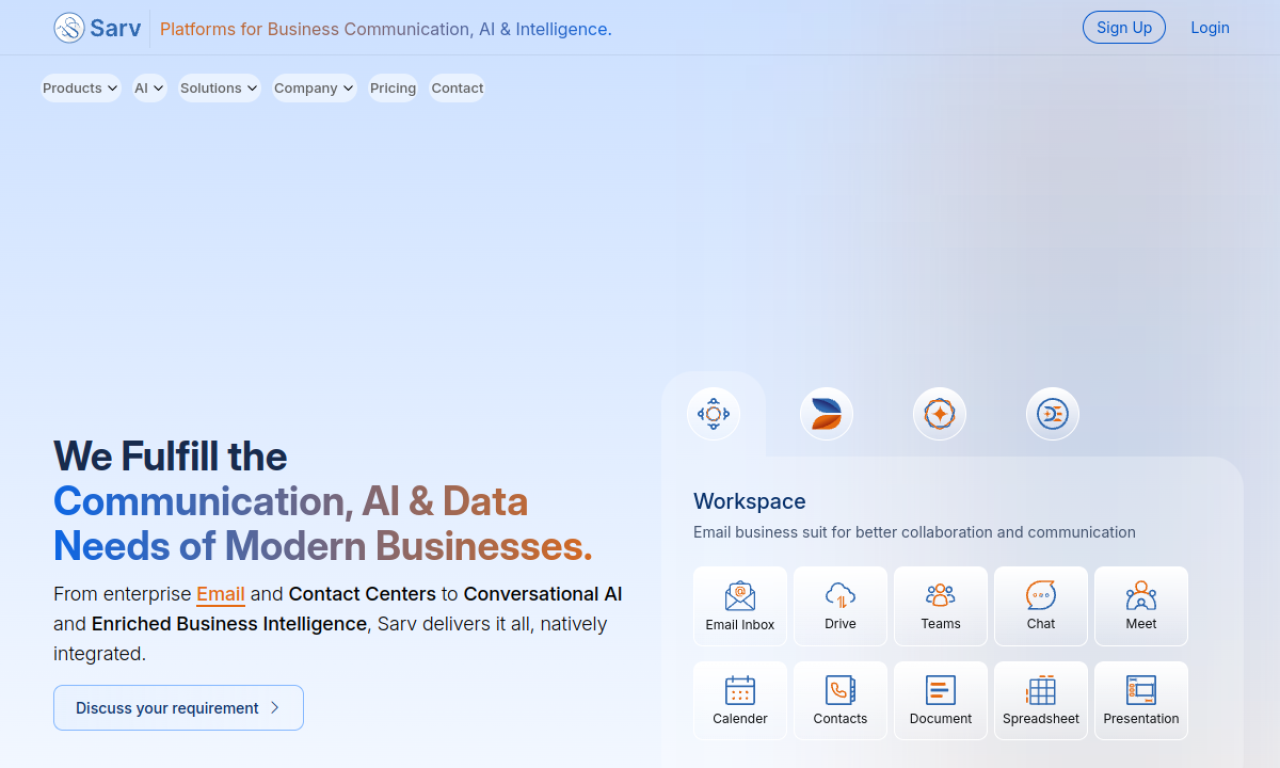Open the Contacts tile
The image size is (1280, 768).
pyautogui.click(x=840, y=700)
